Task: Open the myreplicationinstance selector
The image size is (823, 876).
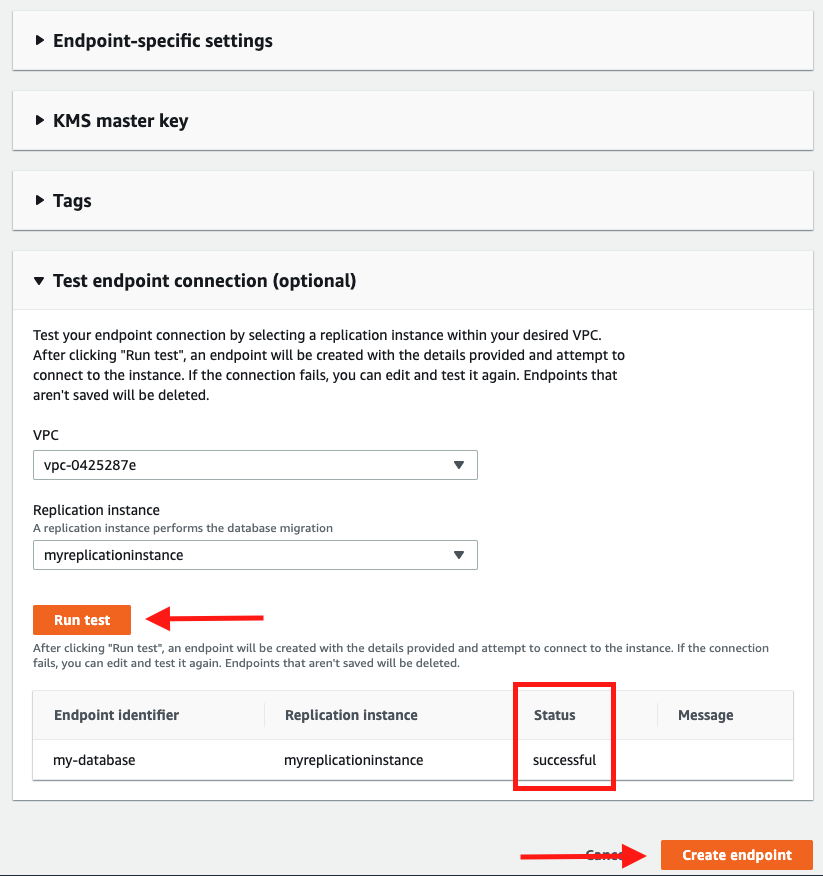Action: coord(255,555)
